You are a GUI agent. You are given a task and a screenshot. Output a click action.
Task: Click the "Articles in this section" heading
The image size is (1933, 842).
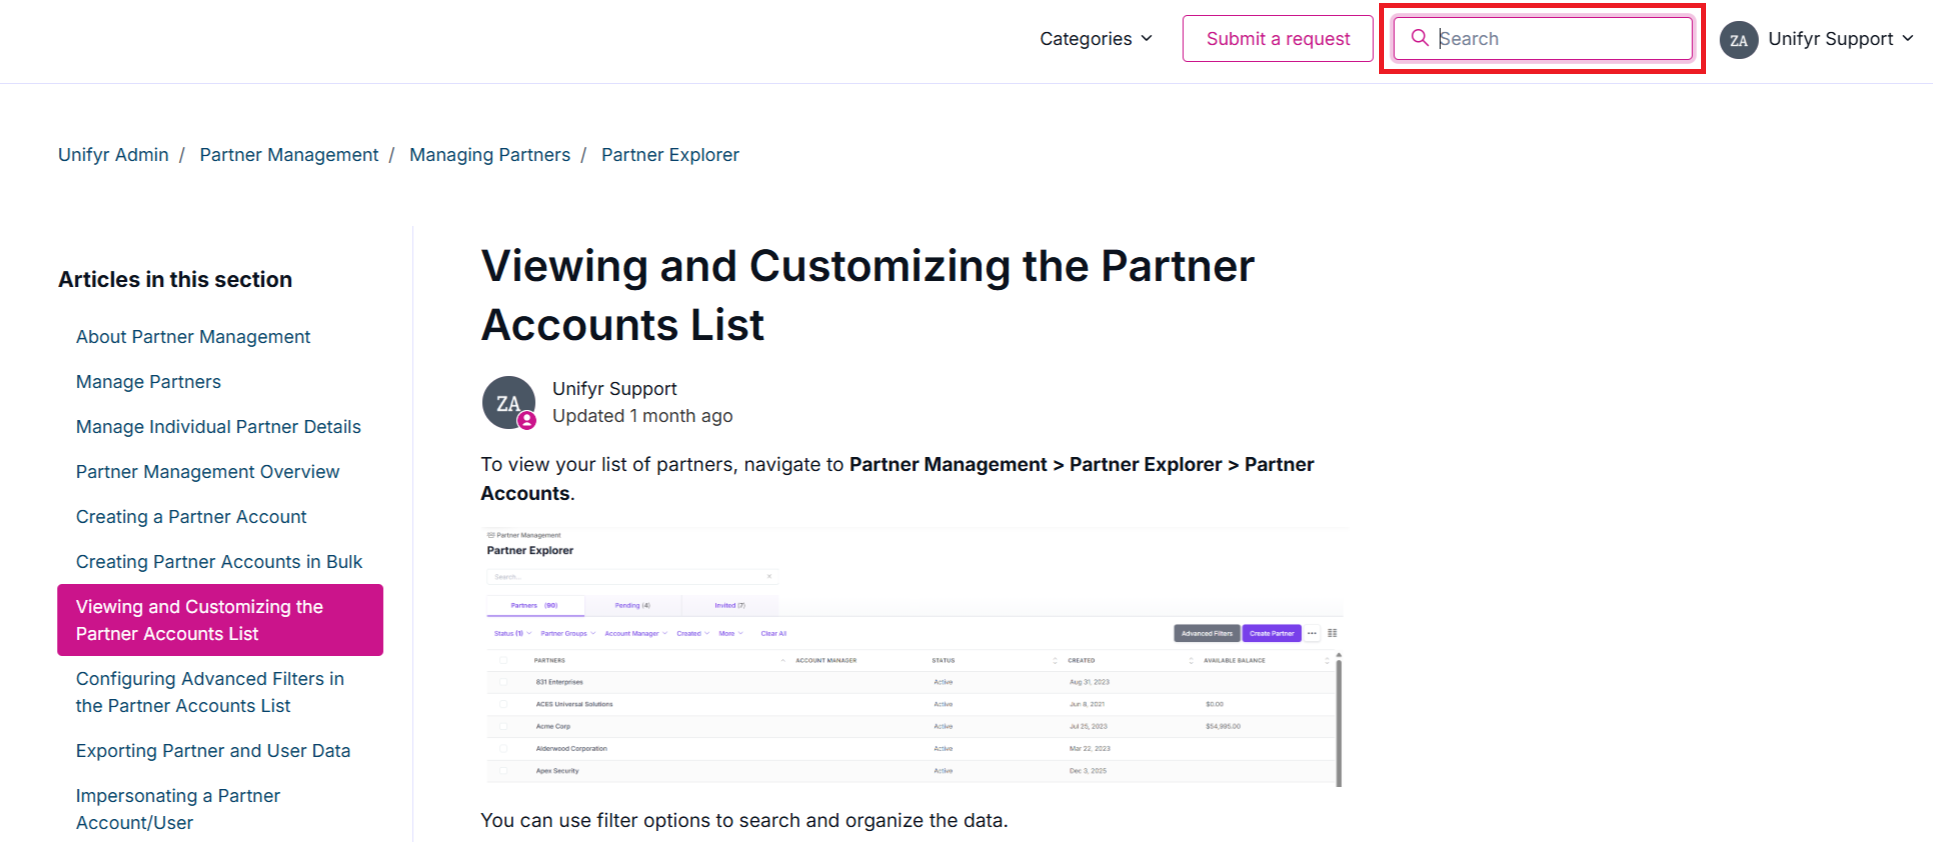tap(175, 280)
